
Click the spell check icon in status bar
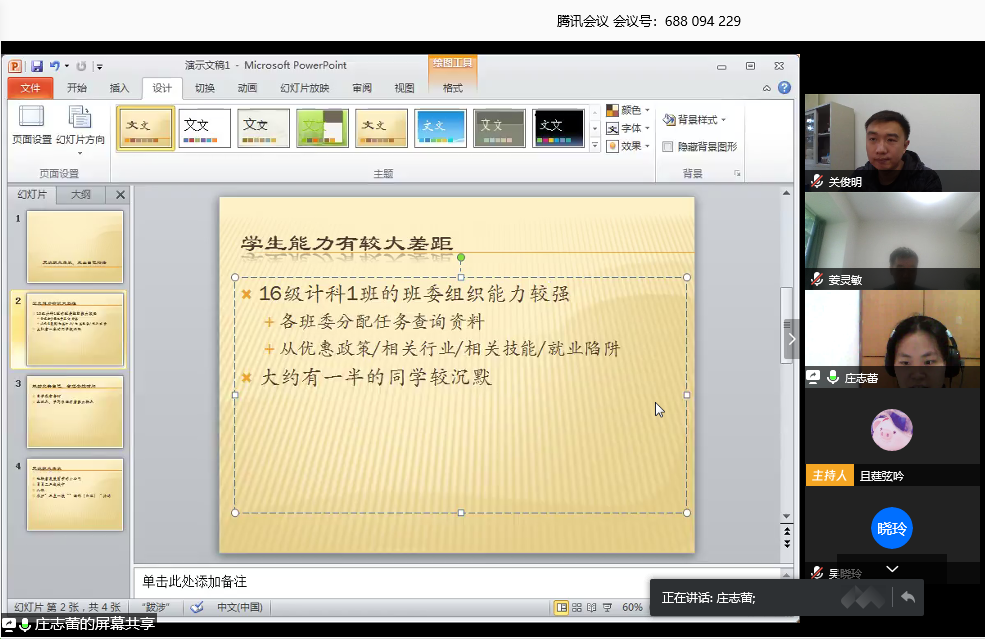click(x=197, y=607)
